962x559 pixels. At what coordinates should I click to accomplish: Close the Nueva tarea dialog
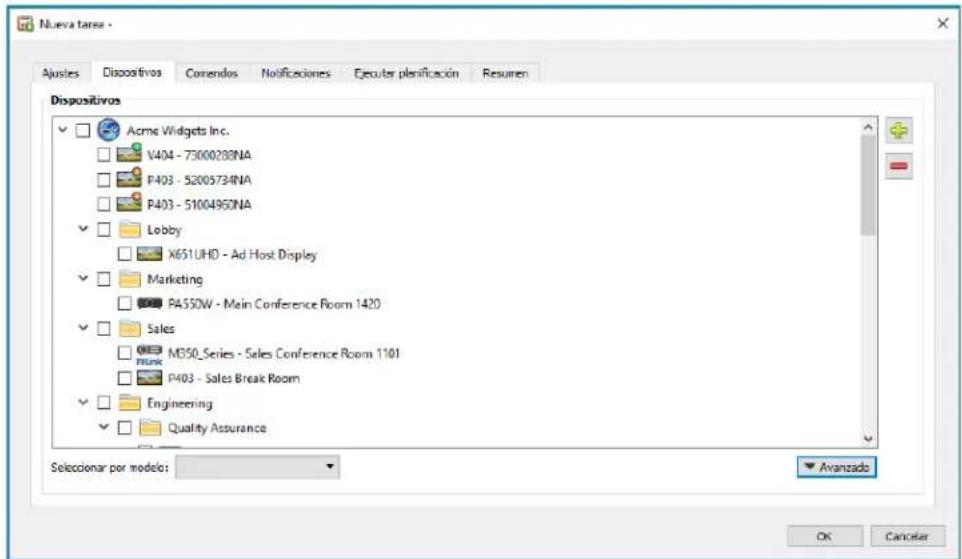(943, 24)
